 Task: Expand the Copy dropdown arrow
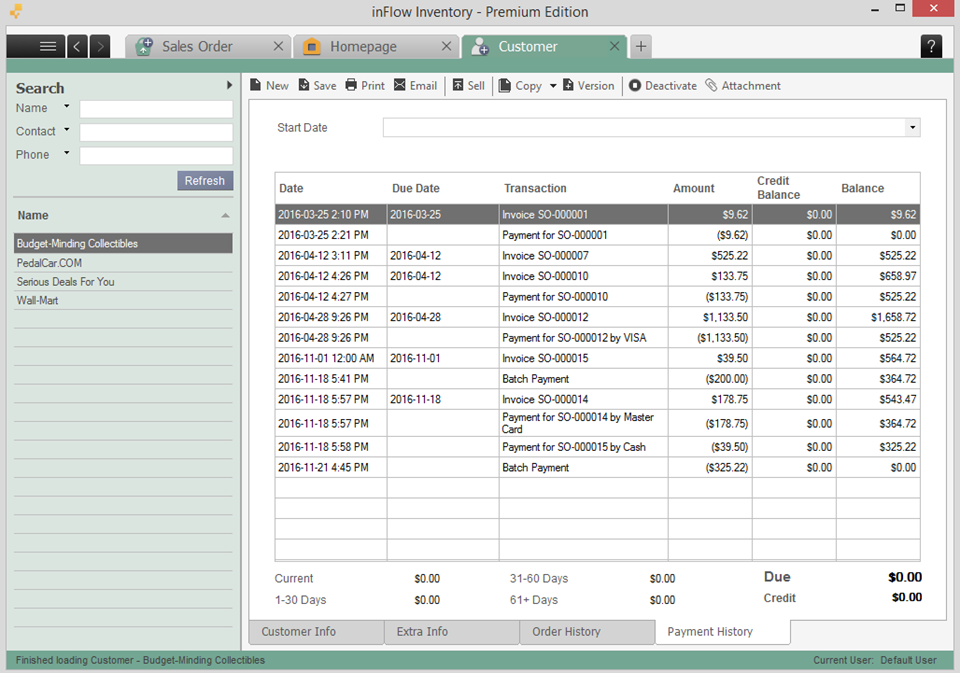point(553,86)
